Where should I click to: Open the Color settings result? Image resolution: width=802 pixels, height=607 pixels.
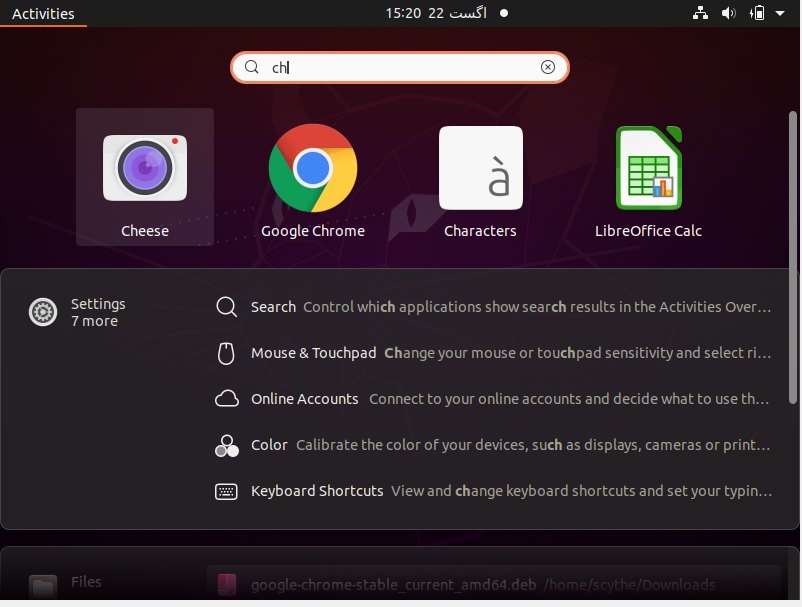point(493,445)
